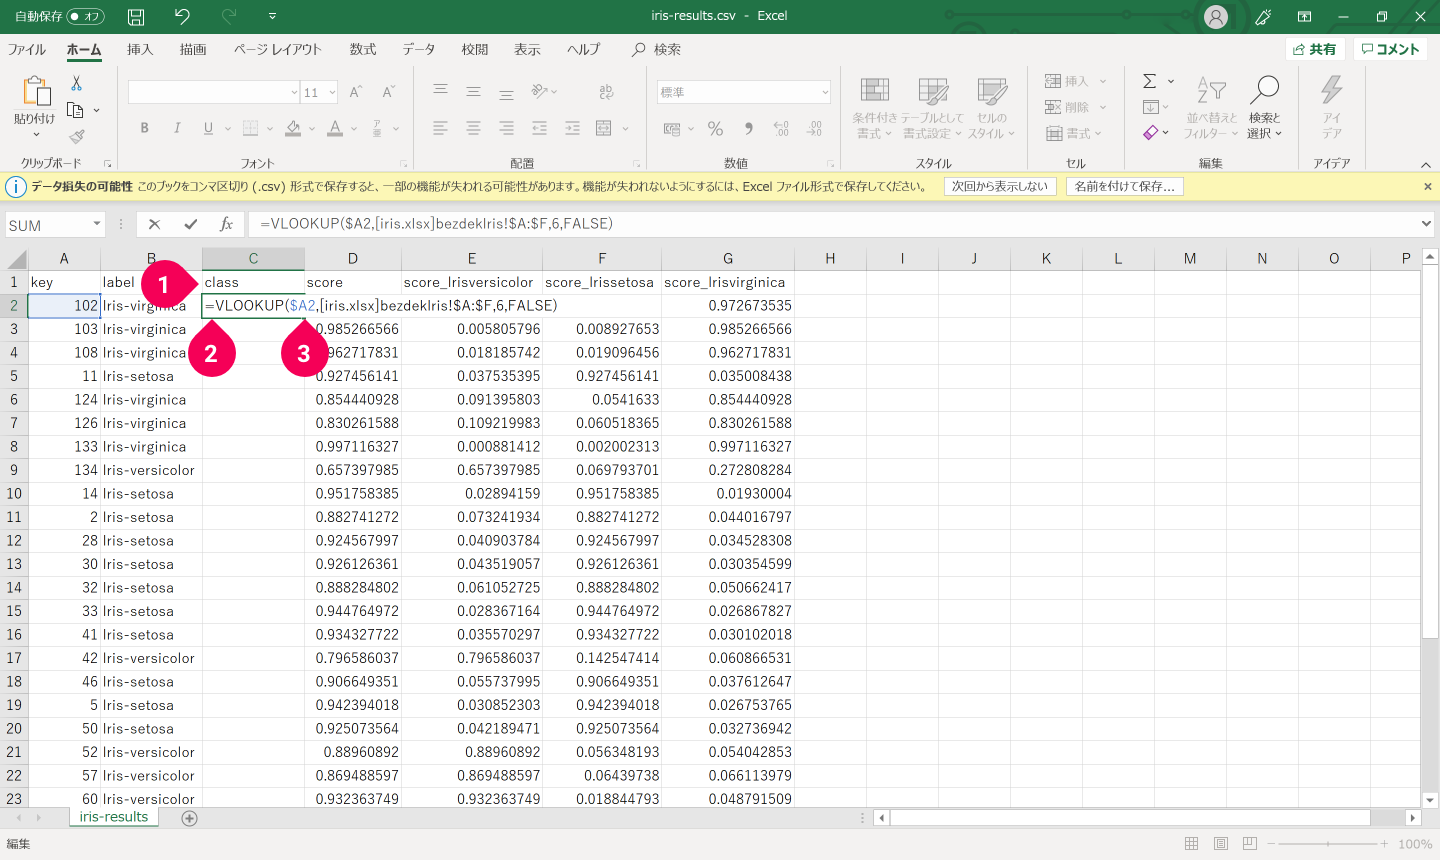This screenshot has height=860, width=1440.
Task: Switch to the Data tab
Action: click(419, 49)
